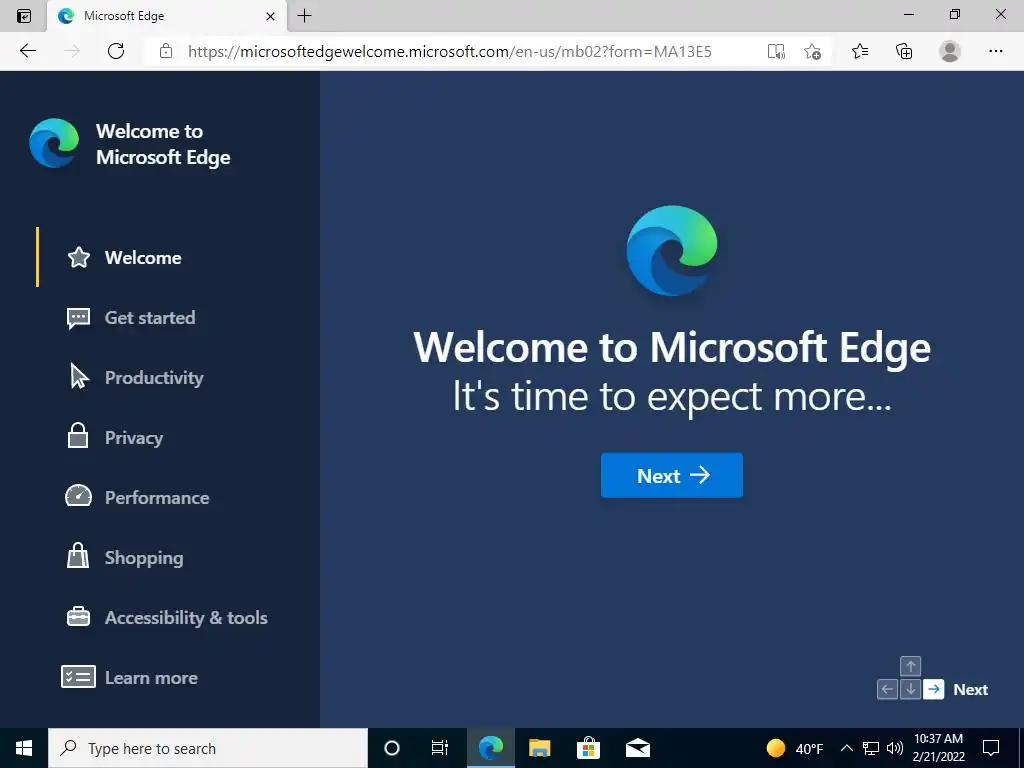The image size is (1024, 768).
Task: Add this page to favorites star
Action: [812, 52]
